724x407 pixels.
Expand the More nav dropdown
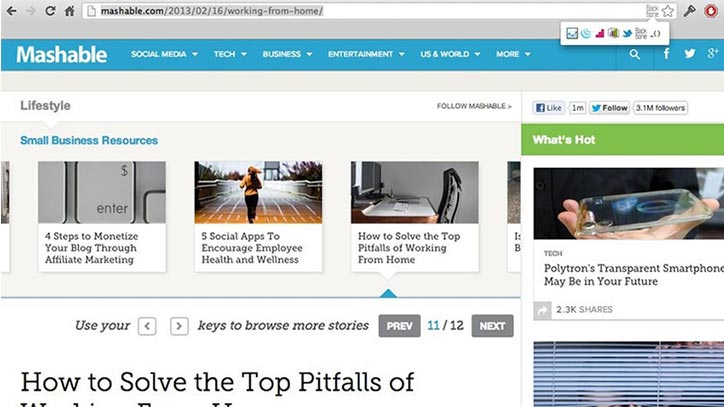pos(513,54)
